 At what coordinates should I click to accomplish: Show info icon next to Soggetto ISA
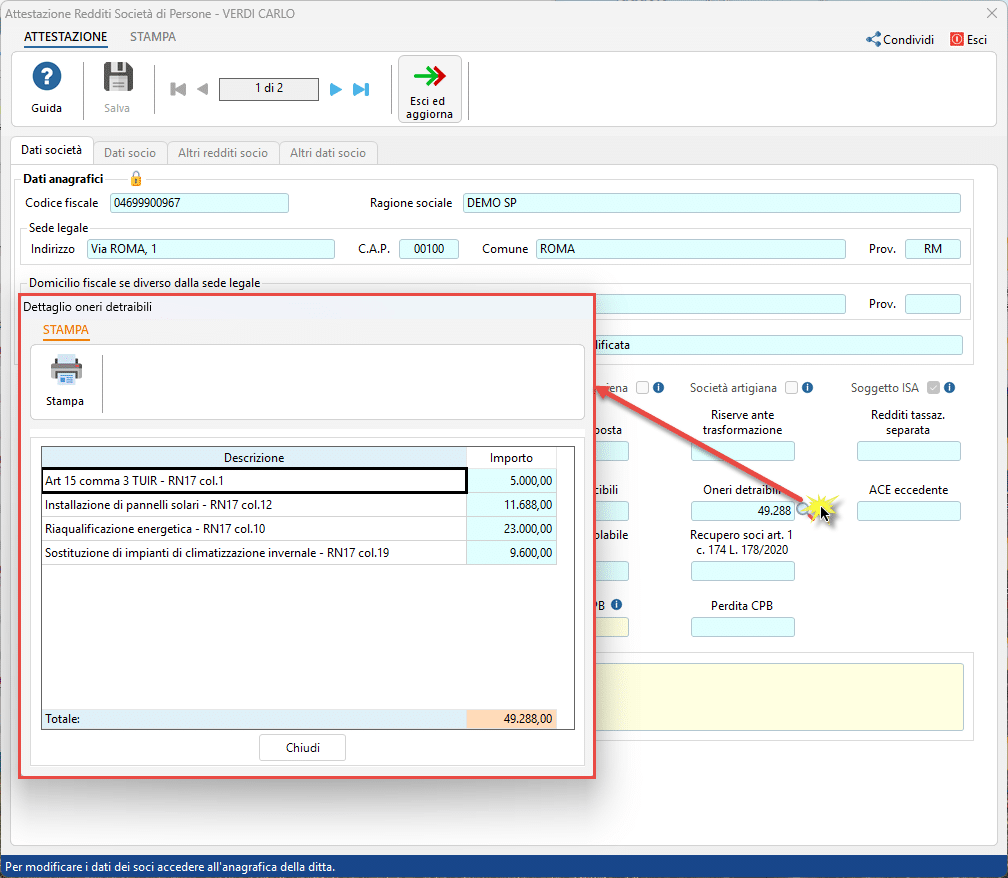[949, 388]
